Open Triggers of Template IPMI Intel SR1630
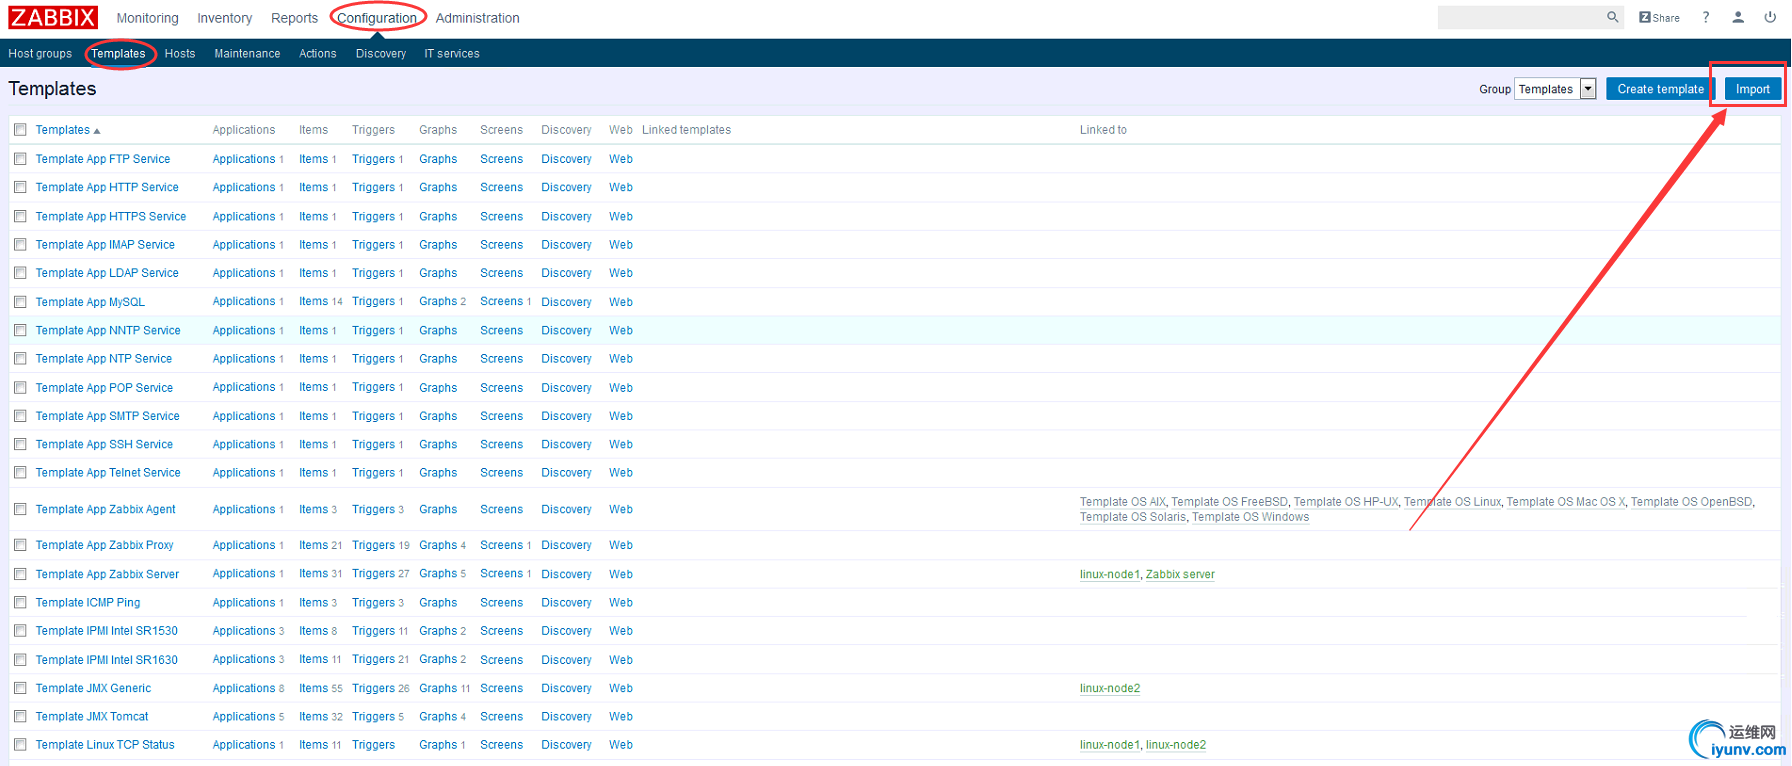The image size is (1792, 766). point(373,660)
